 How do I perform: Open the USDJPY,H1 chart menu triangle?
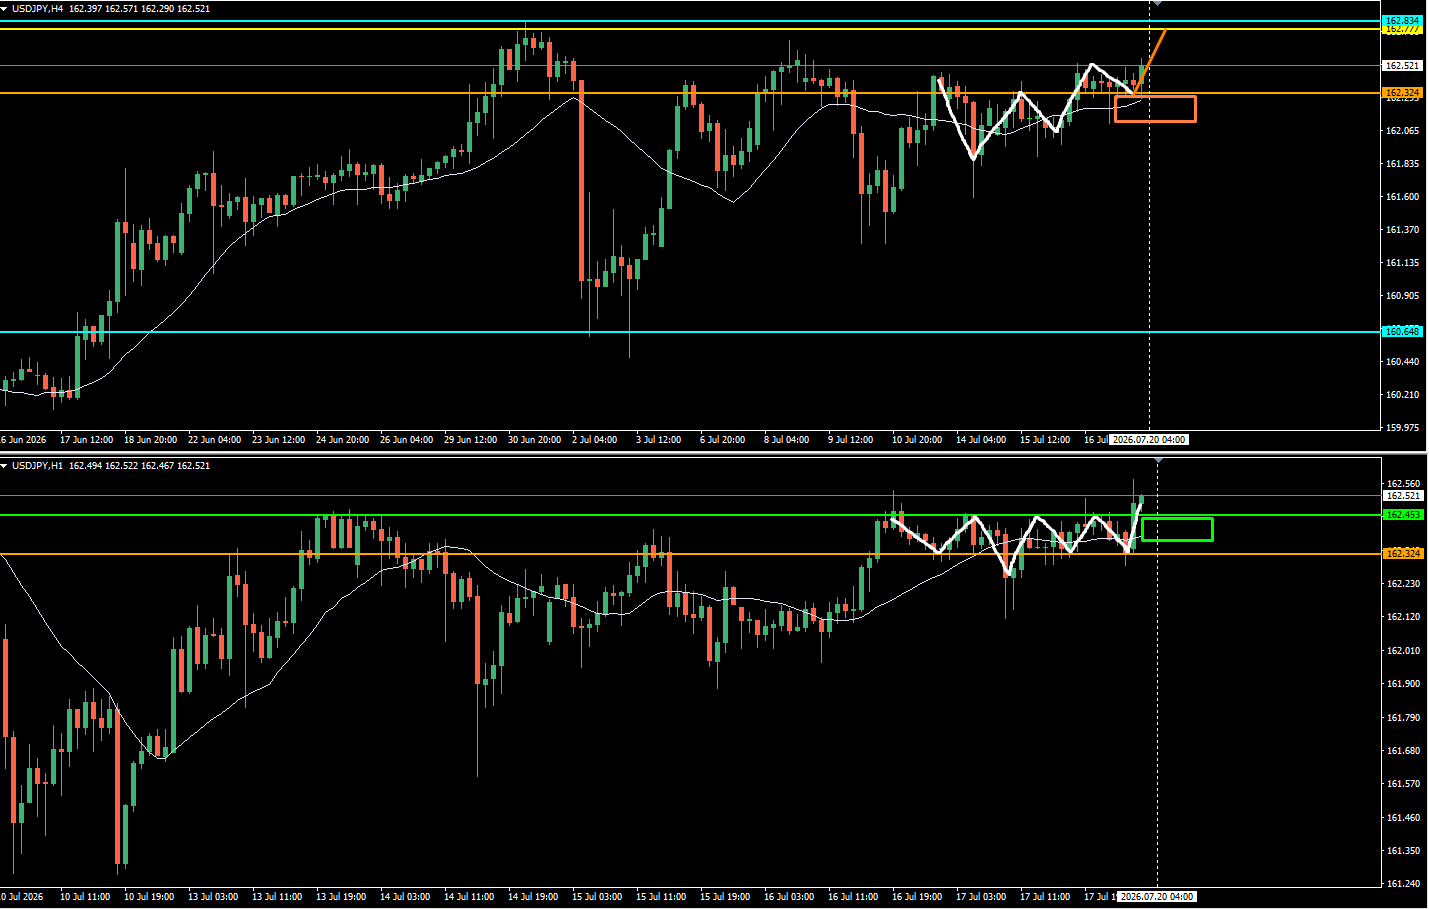5,466
